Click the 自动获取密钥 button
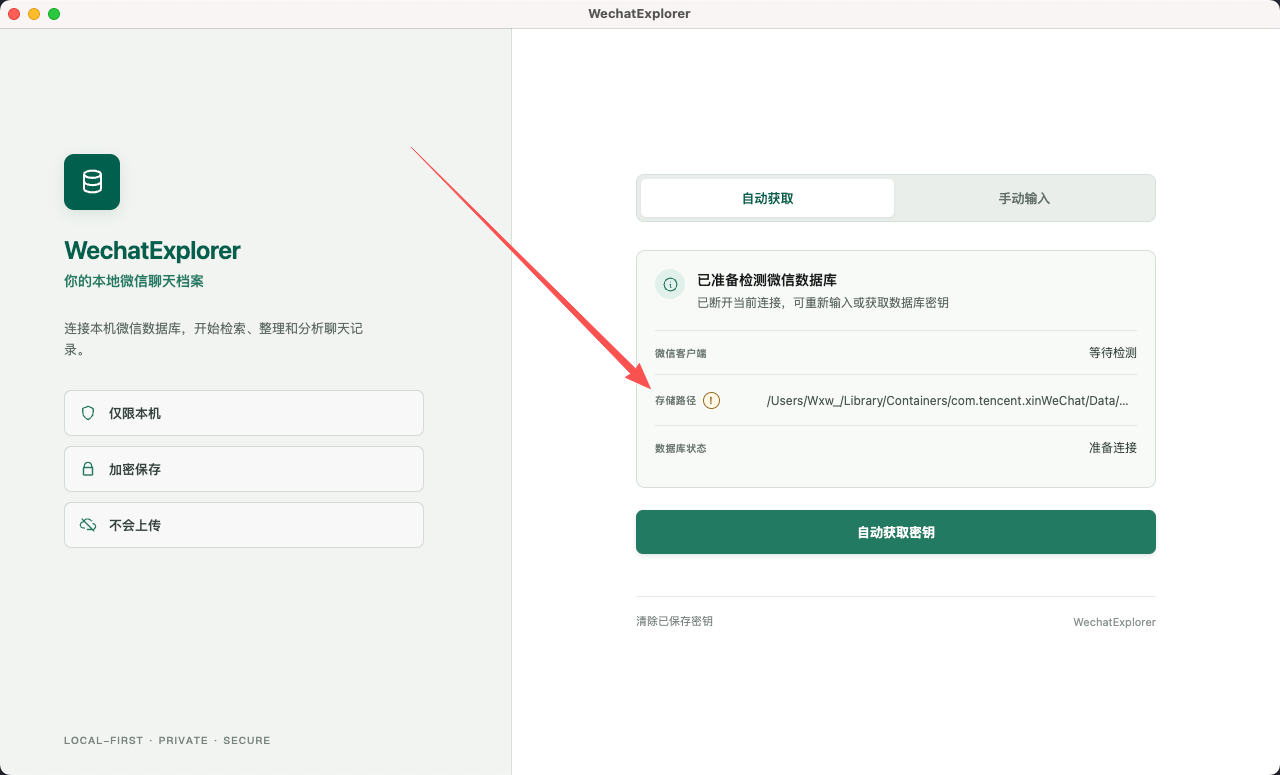 (x=896, y=532)
